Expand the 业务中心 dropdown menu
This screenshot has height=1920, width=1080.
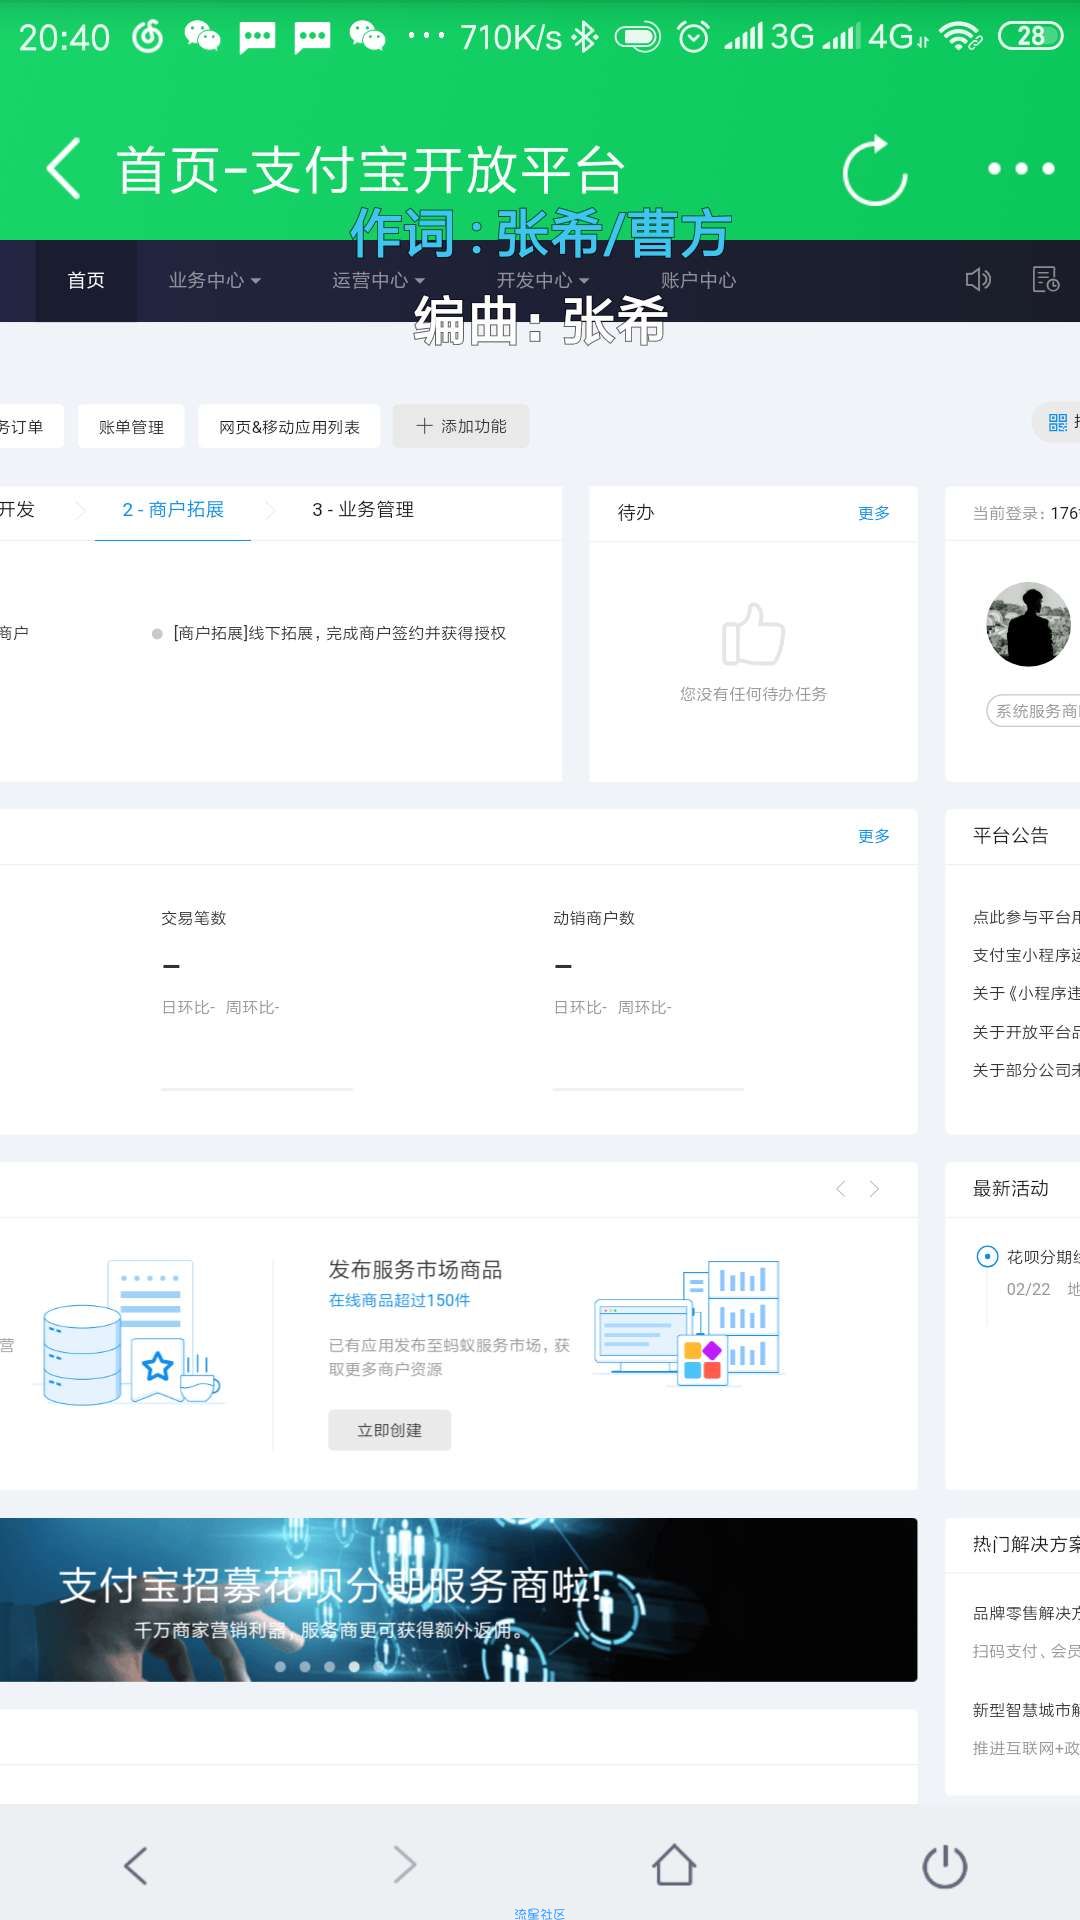pyautogui.click(x=214, y=280)
